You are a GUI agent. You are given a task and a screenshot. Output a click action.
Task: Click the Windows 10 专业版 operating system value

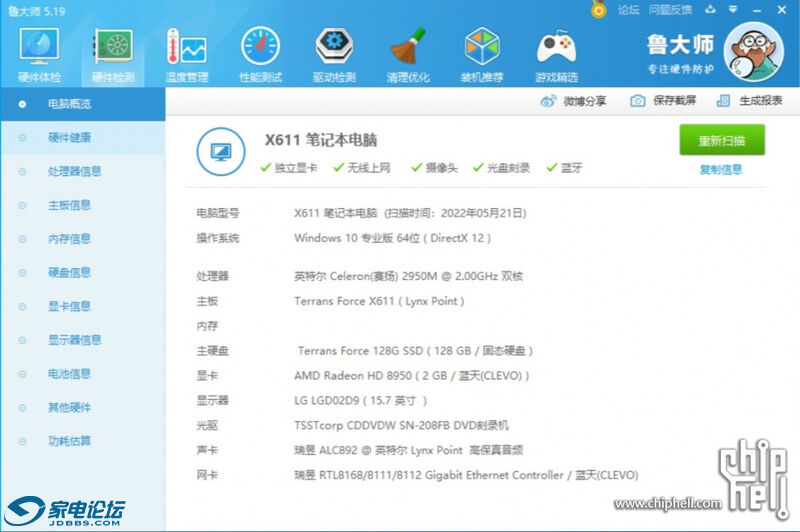coord(392,238)
